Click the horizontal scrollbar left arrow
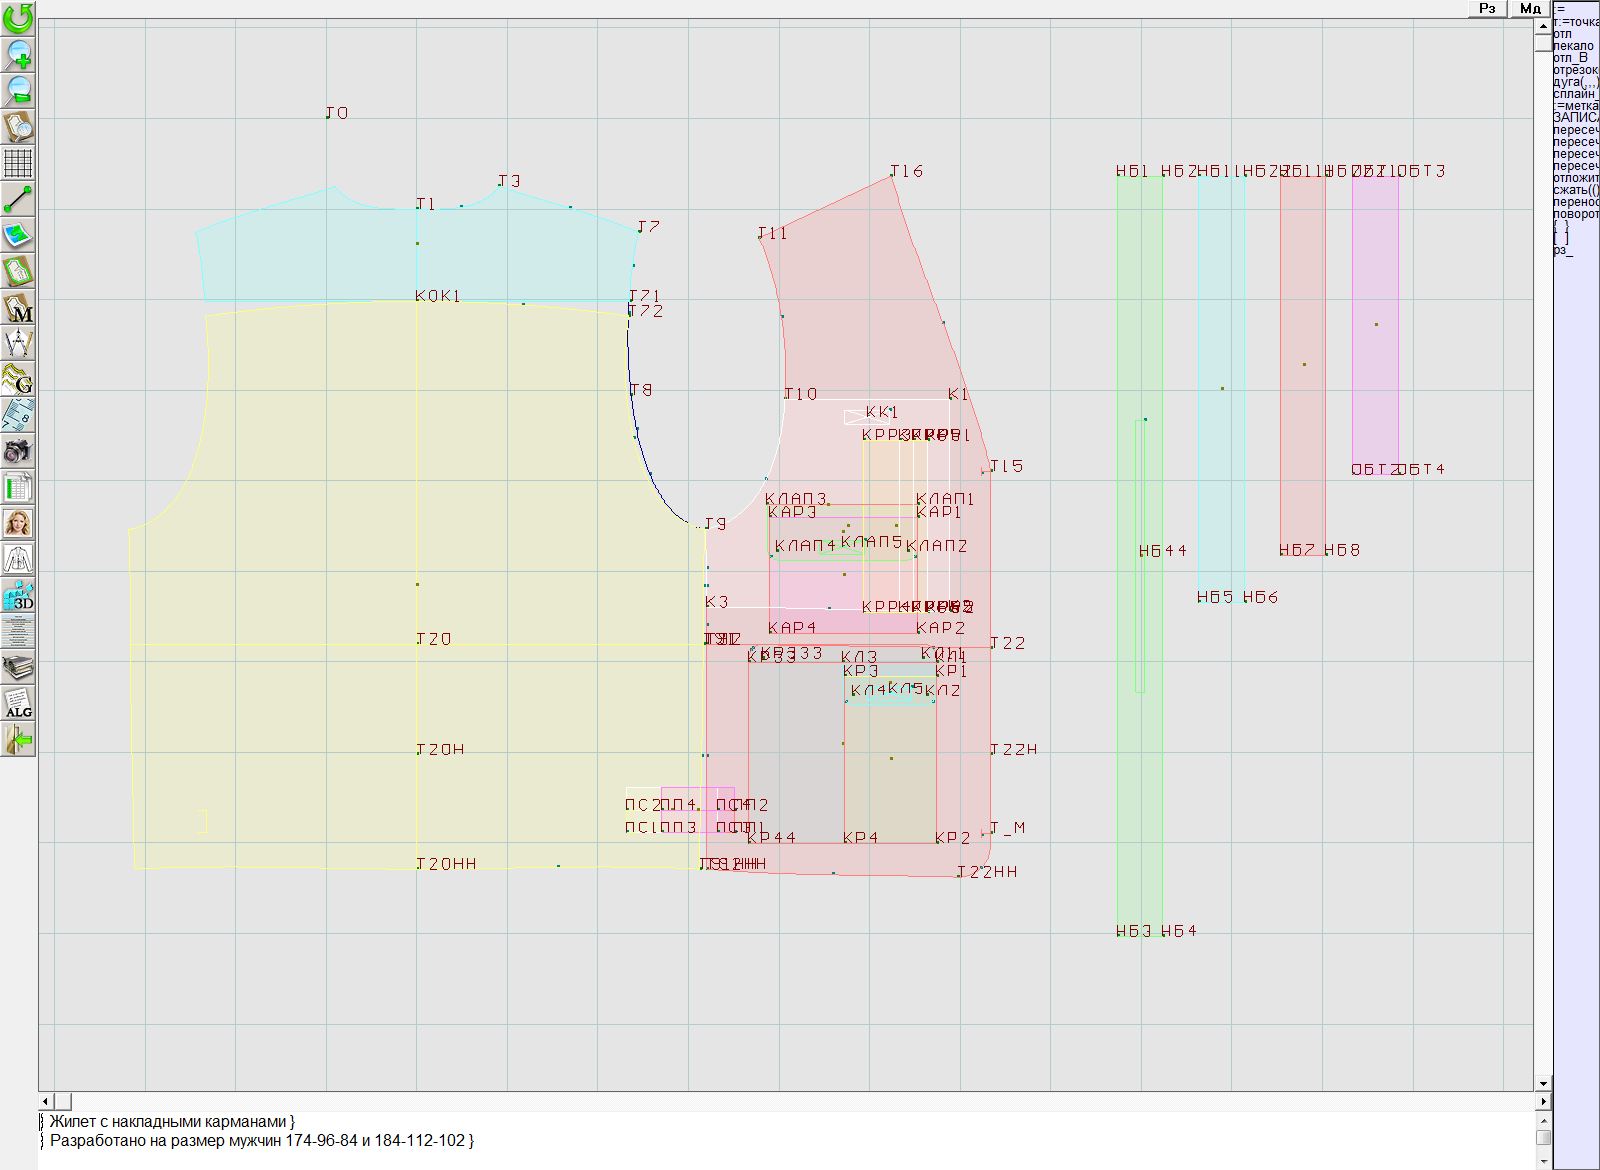1600x1170 pixels. pyautogui.click(x=46, y=1101)
